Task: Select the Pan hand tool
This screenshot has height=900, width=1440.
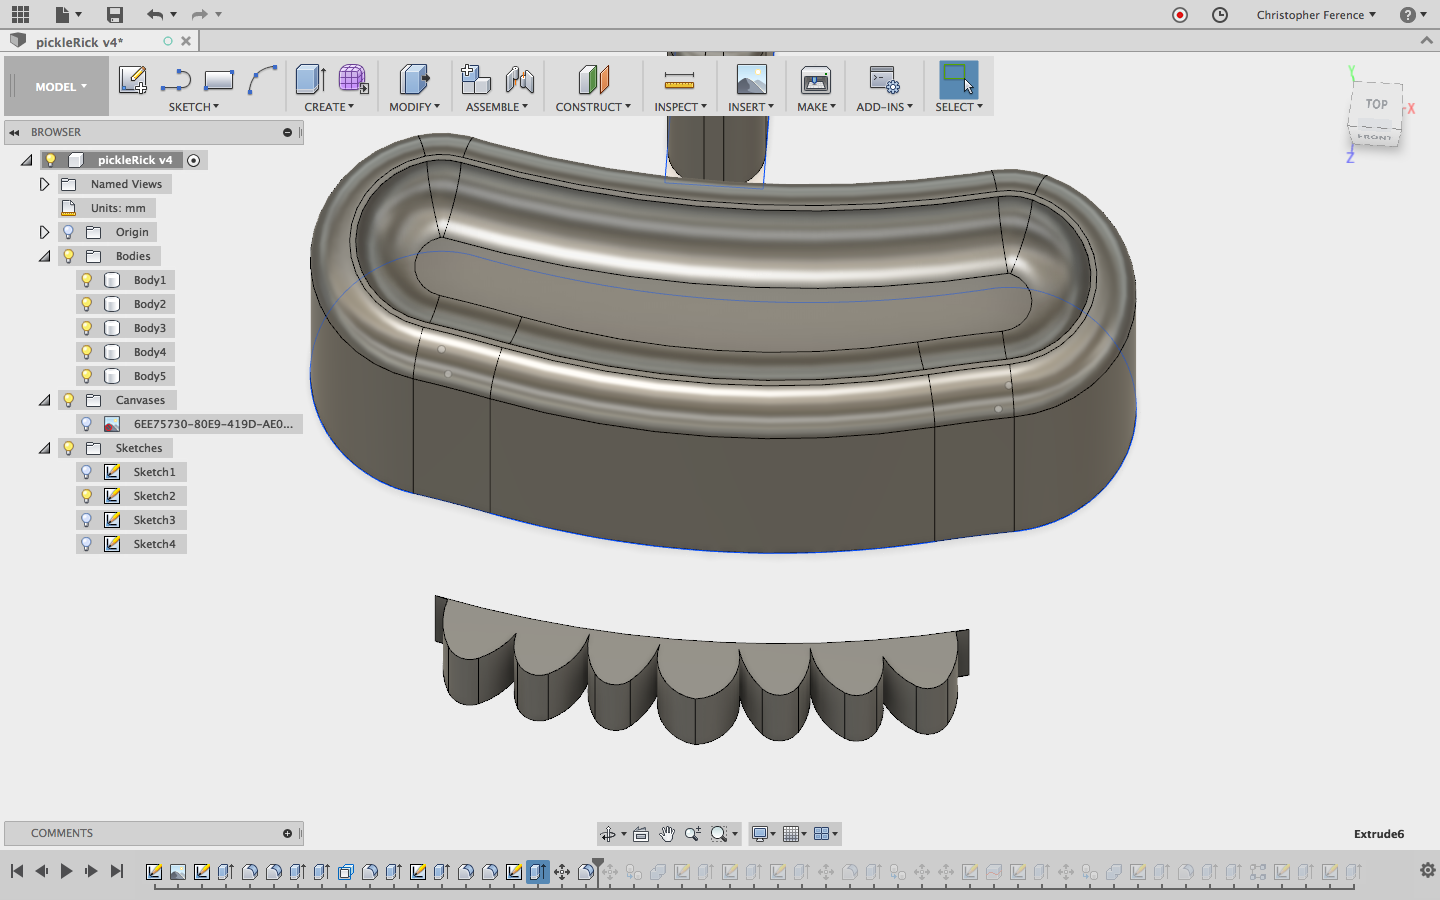Action: pyautogui.click(x=667, y=834)
